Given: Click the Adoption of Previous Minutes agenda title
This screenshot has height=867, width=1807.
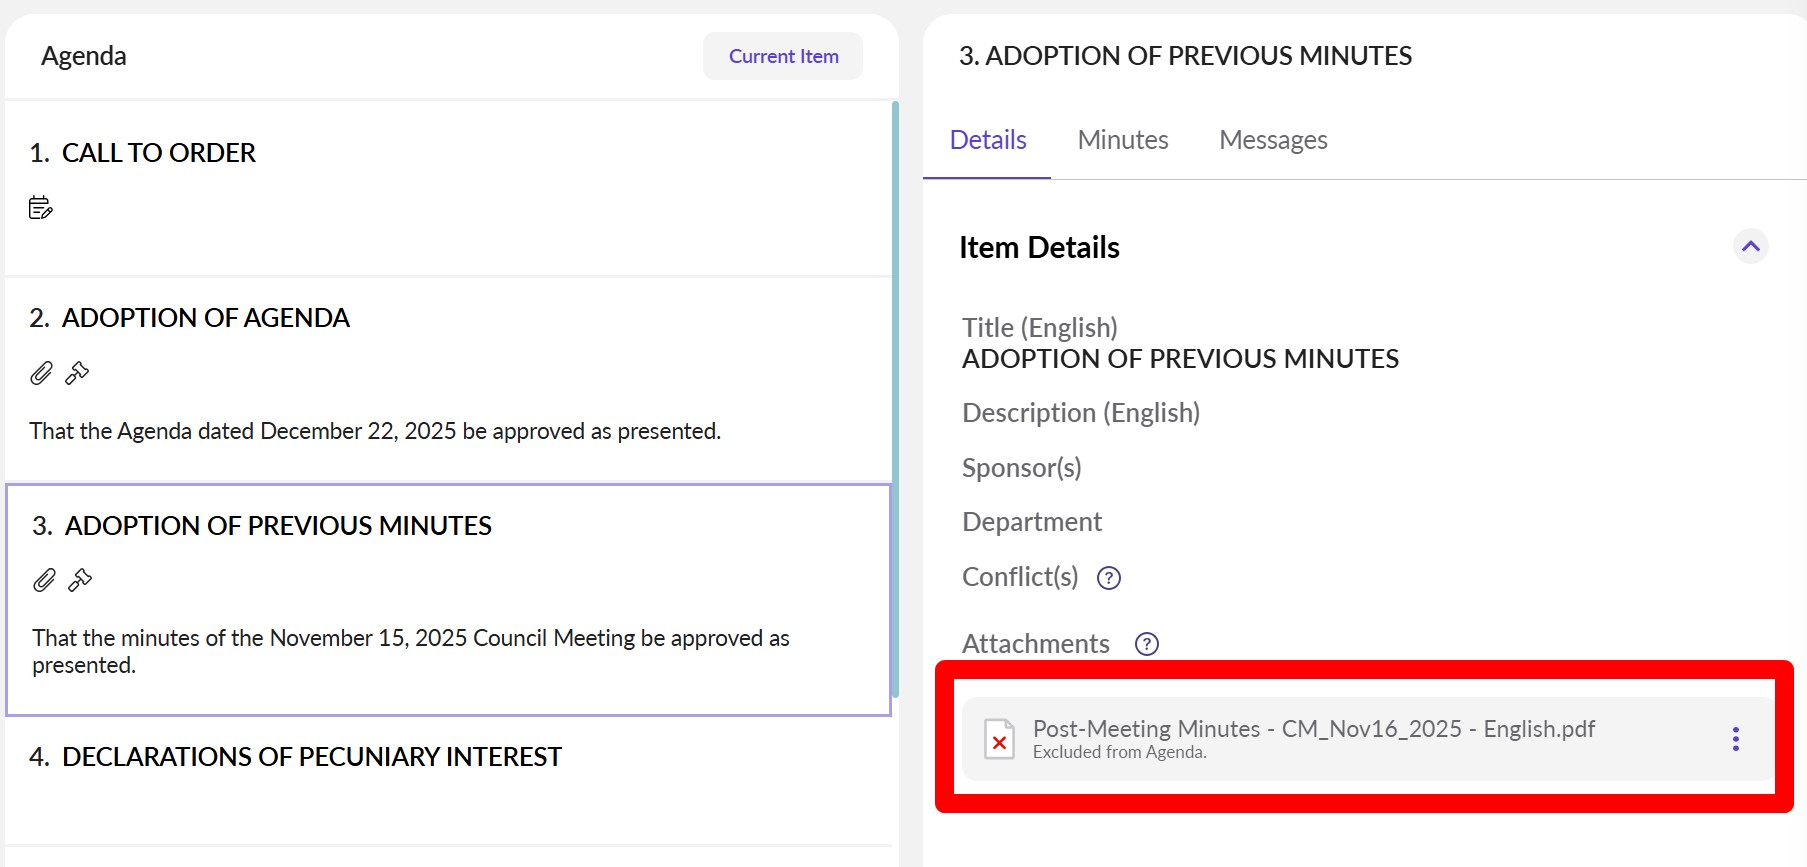Looking at the screenshot, I should tap(278, 526).
